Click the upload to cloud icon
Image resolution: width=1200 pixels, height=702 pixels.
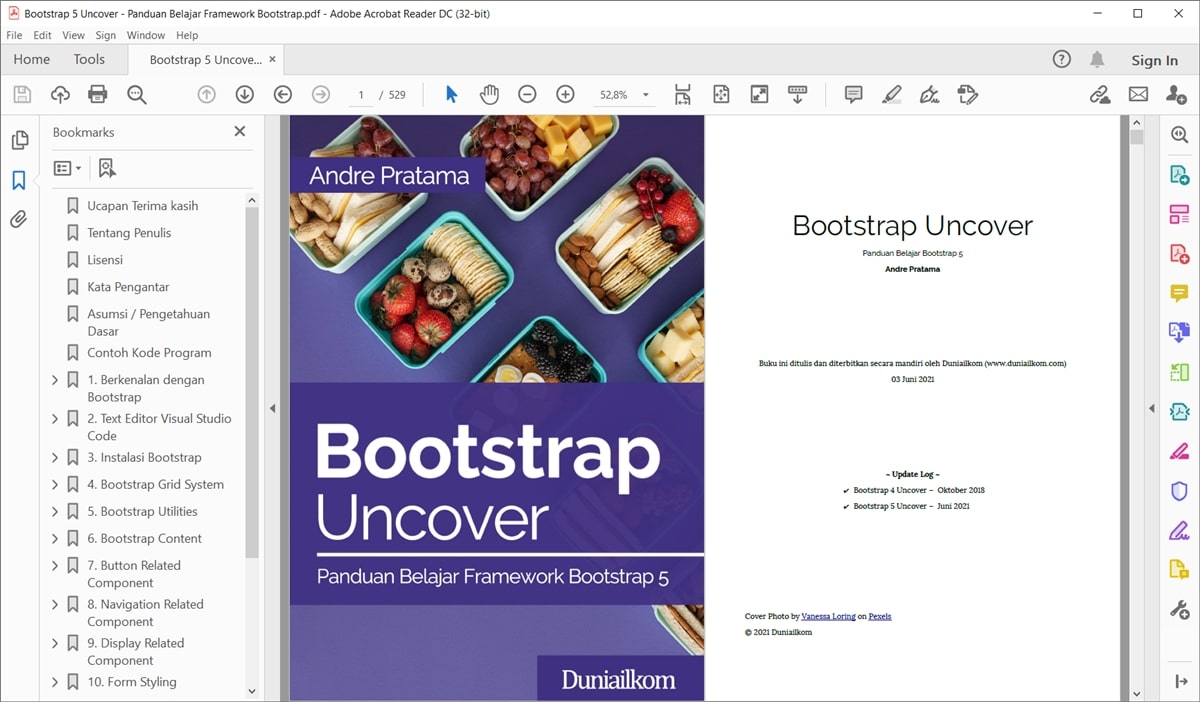[60, 95]
